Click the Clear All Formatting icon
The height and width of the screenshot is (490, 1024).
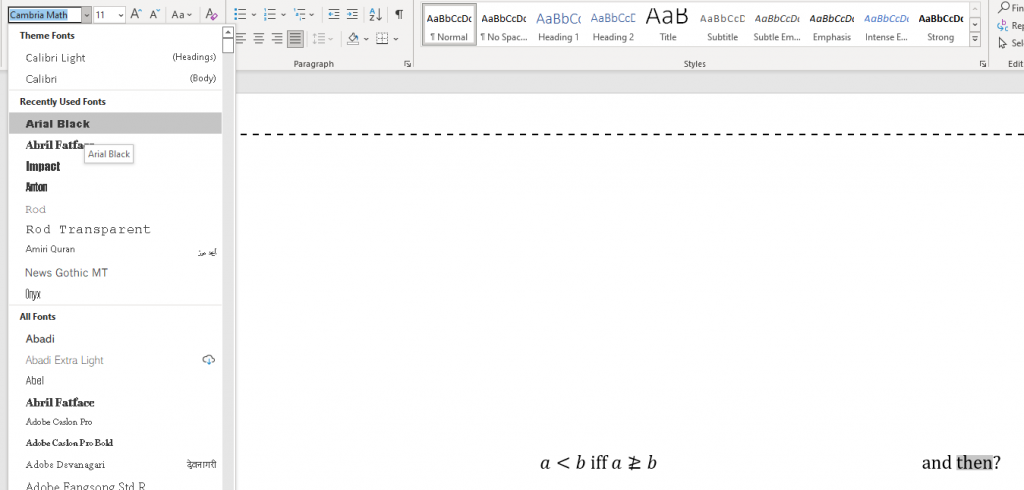(x=210, y=15)
